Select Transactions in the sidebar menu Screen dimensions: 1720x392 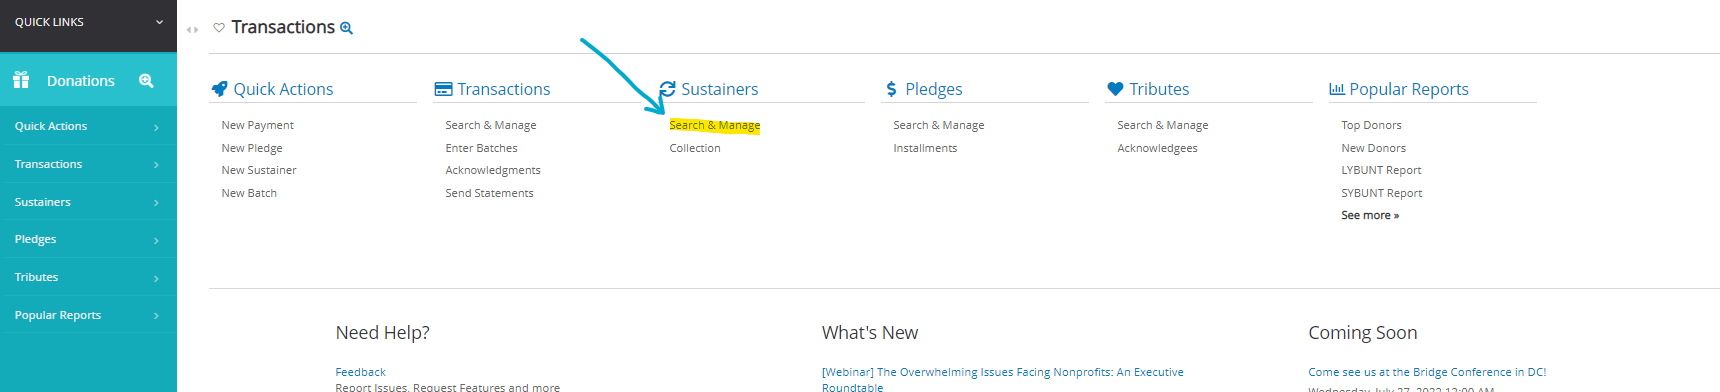[x=88, y=164]
